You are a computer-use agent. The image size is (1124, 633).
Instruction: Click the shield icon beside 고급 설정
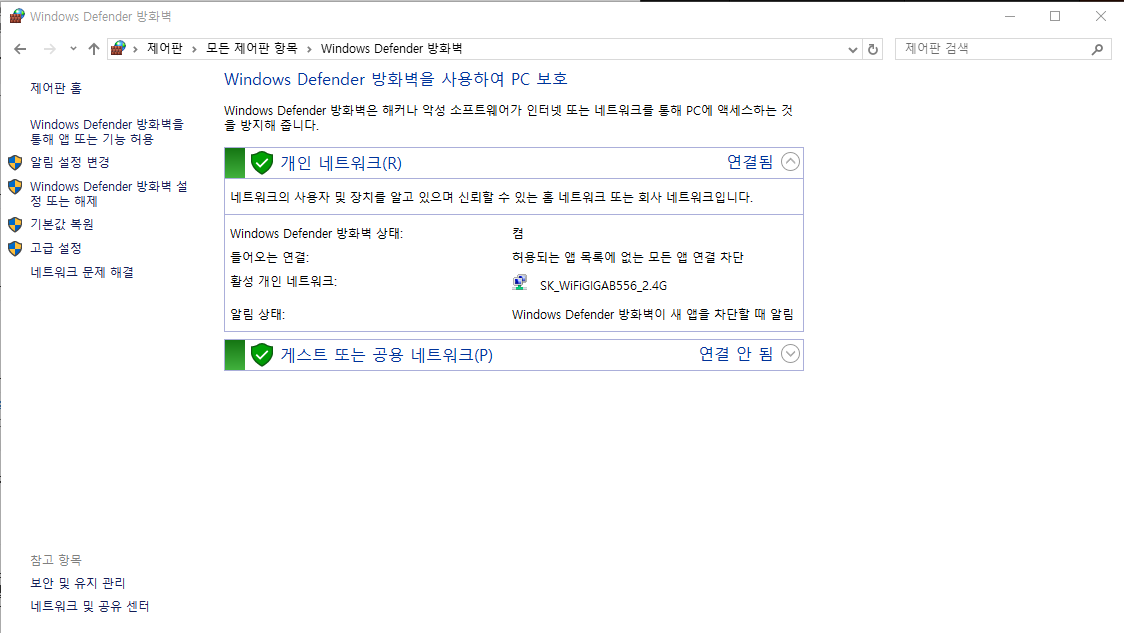[x=14, y=248]
